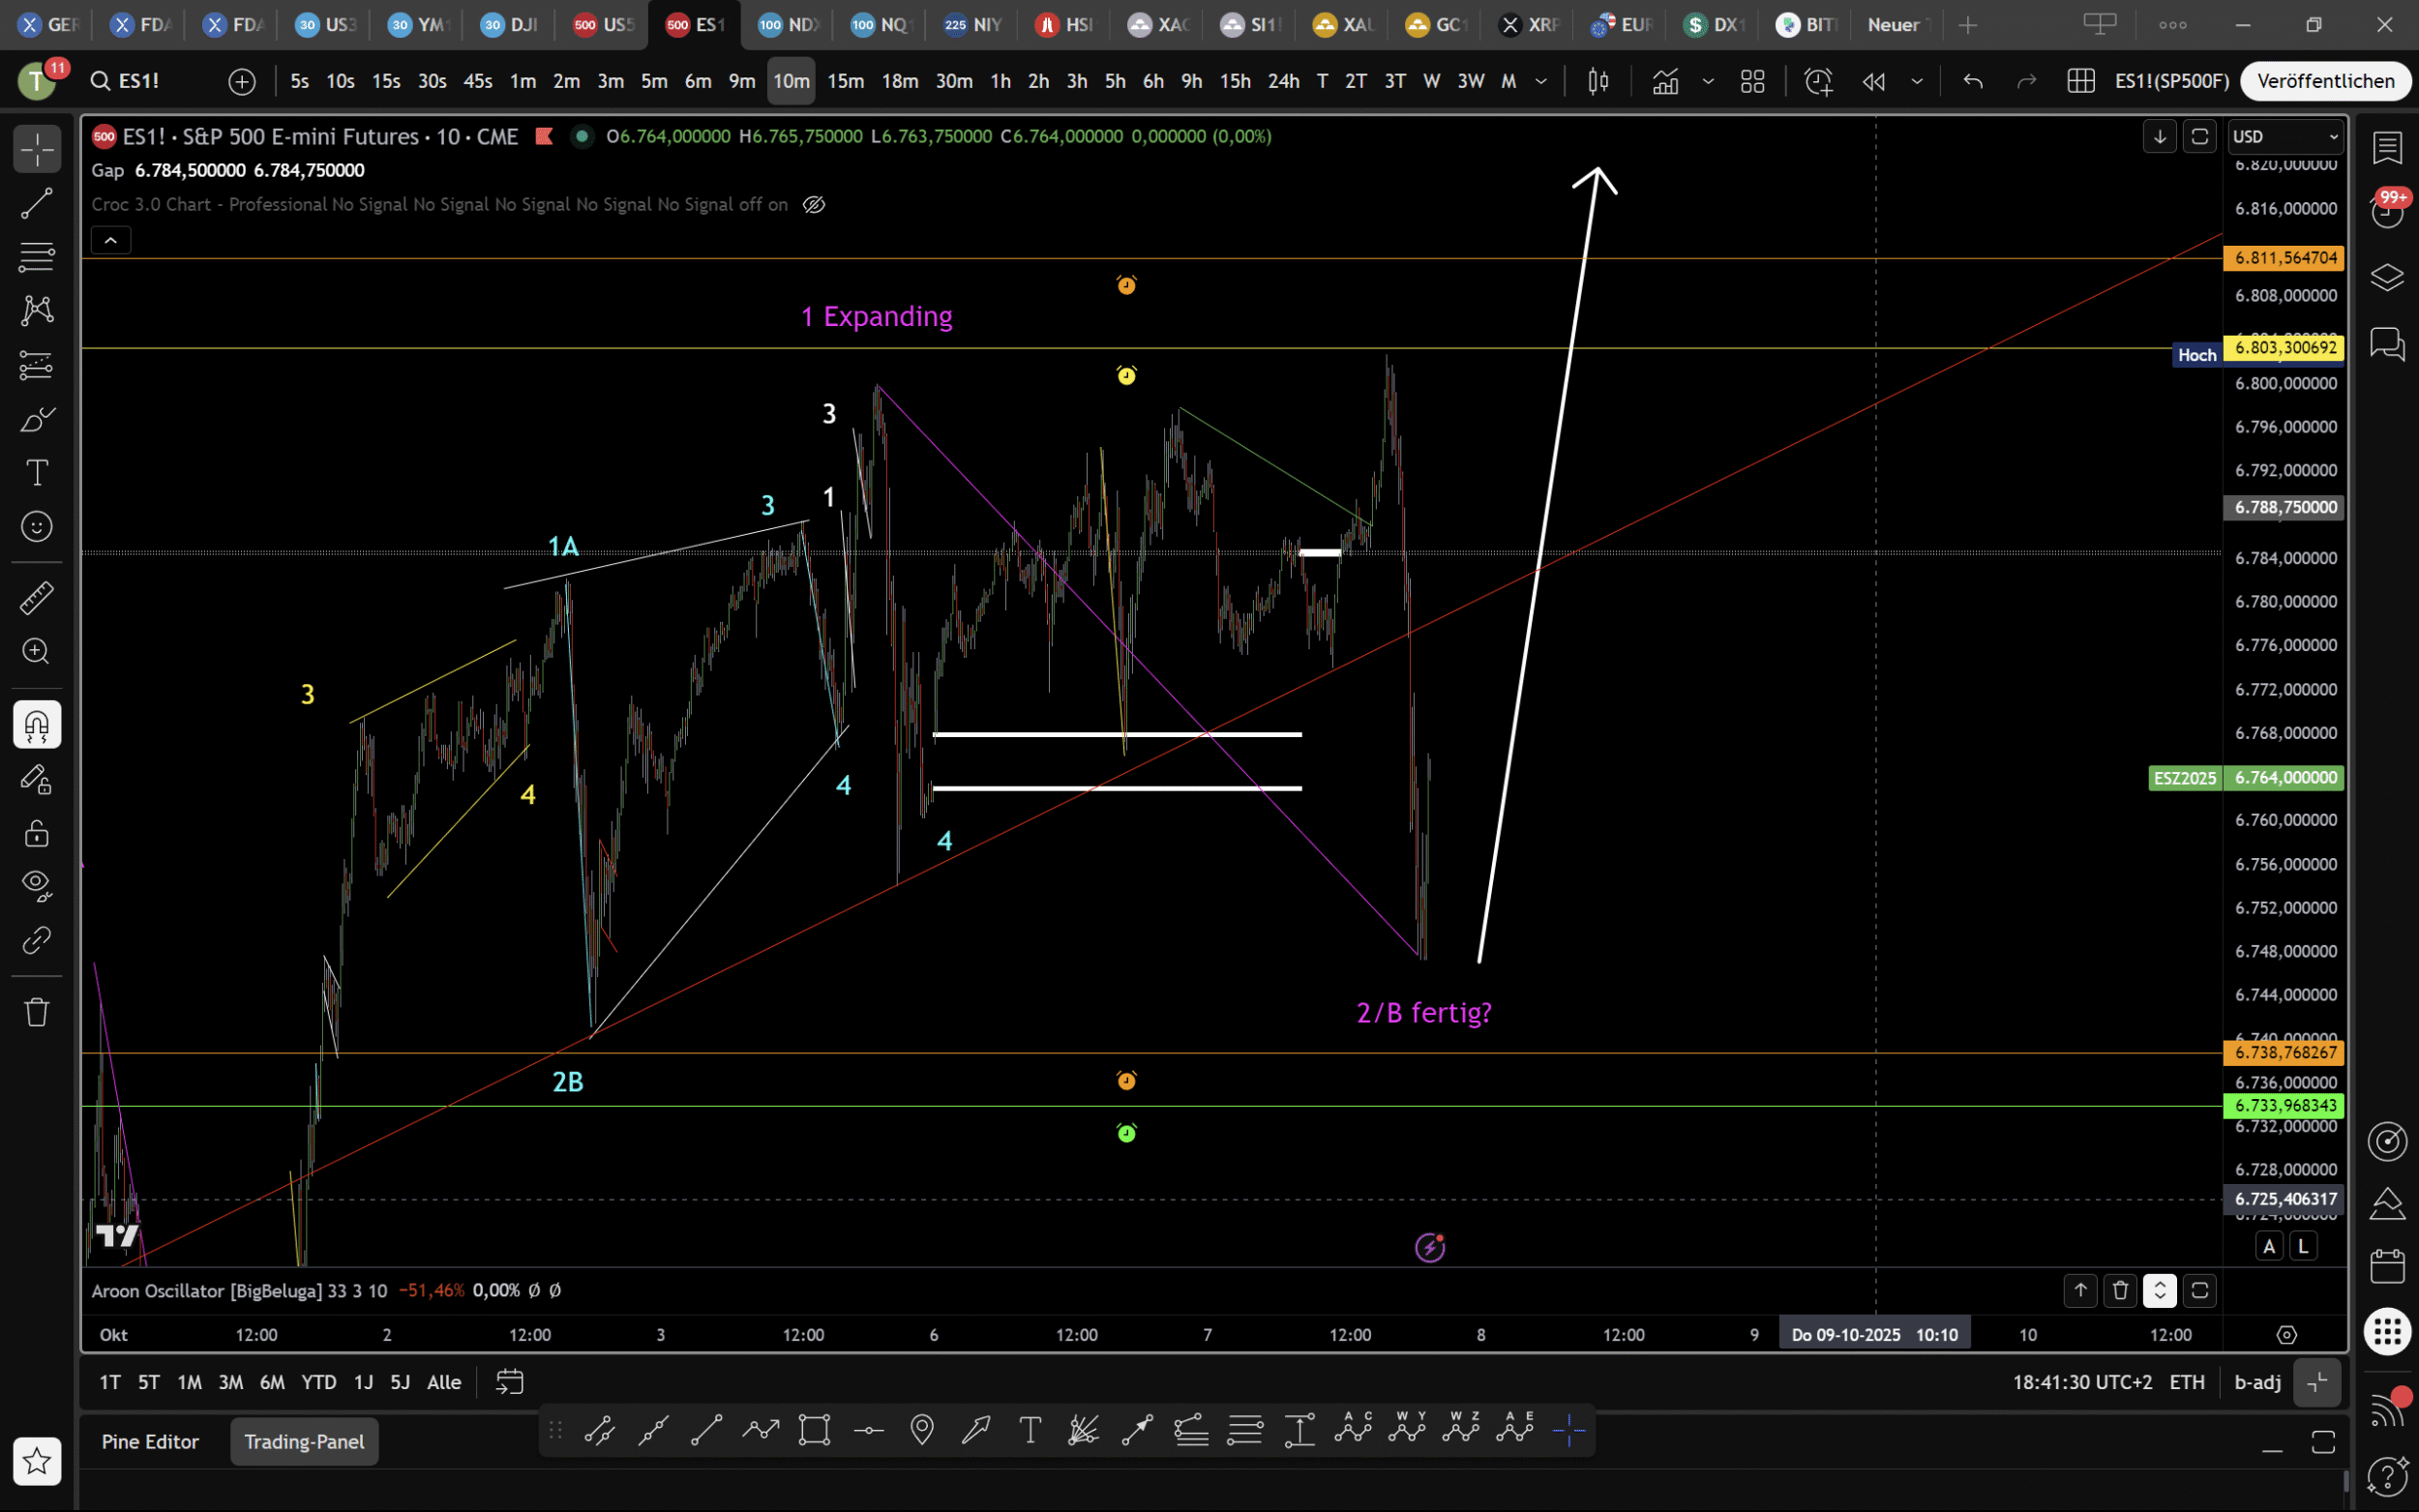Select the Text annotation tool
The image size is (2419, 1512).
pyautogui.click(x=37, y=472)
